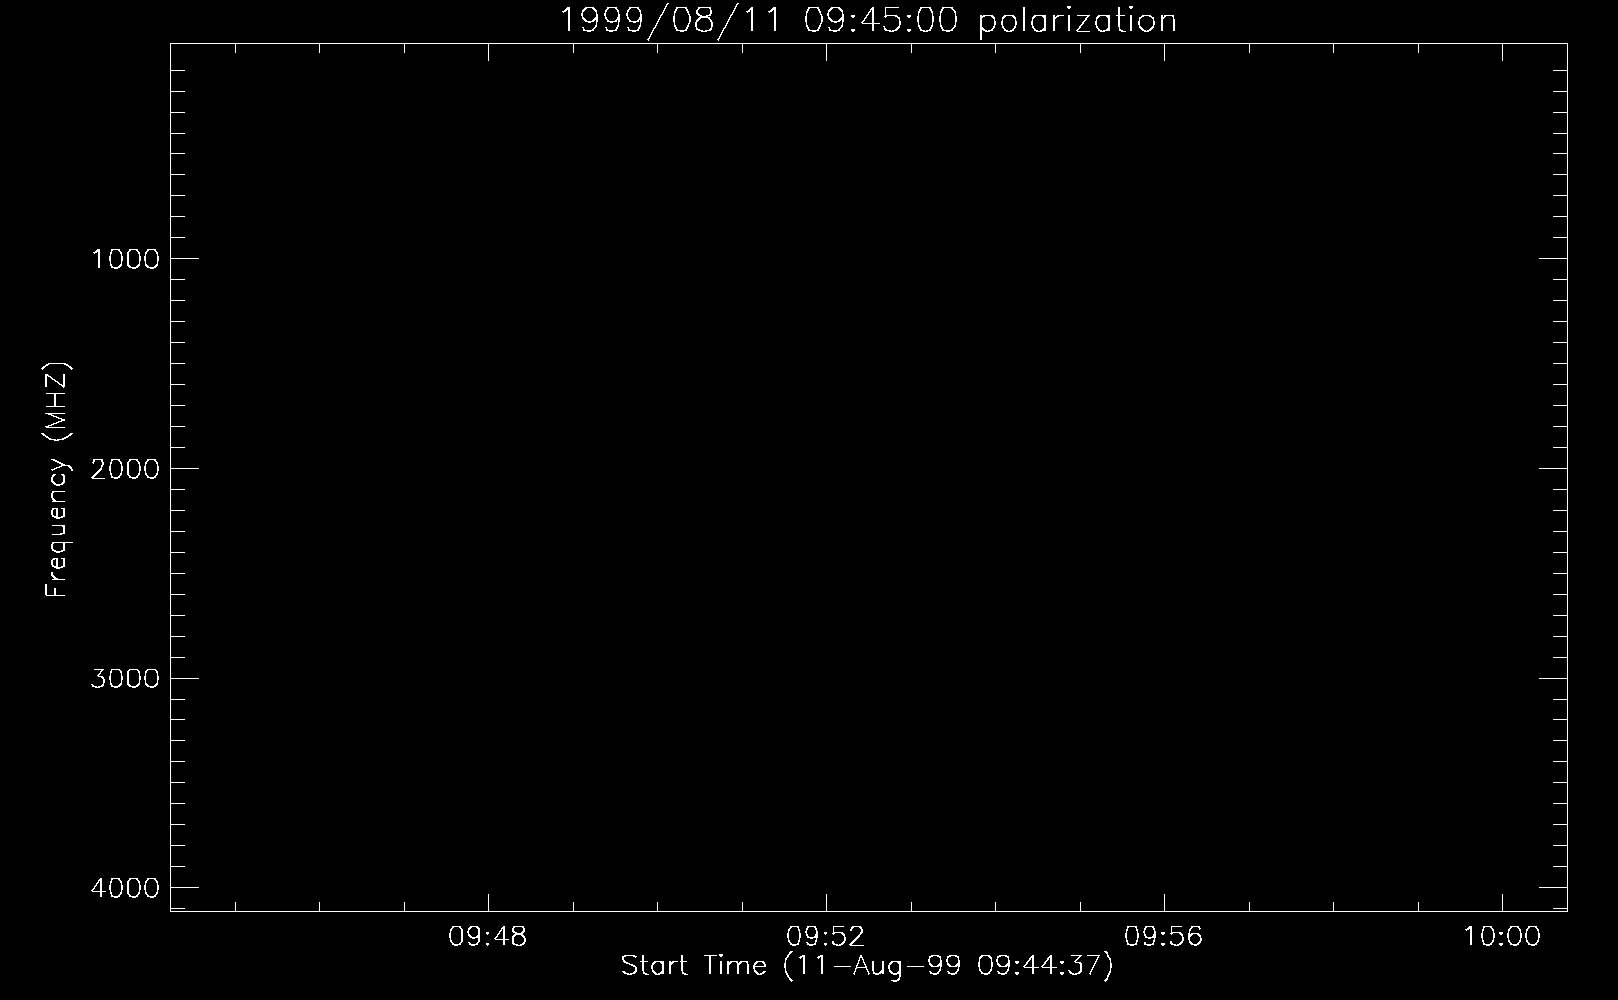
Task: Select the 09:52 time tick label
Action: coord(825,937)
